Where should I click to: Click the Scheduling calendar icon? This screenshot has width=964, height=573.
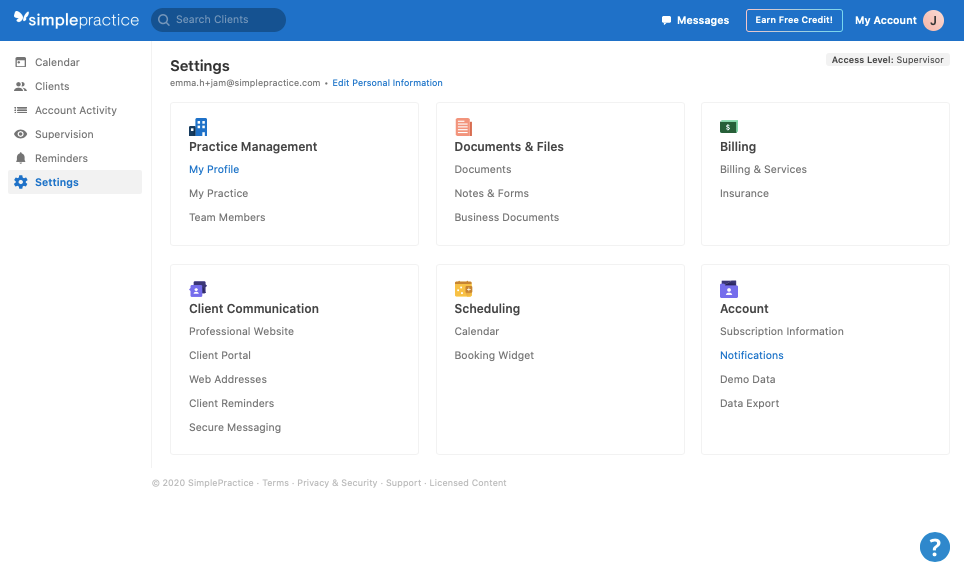(464, 289)
